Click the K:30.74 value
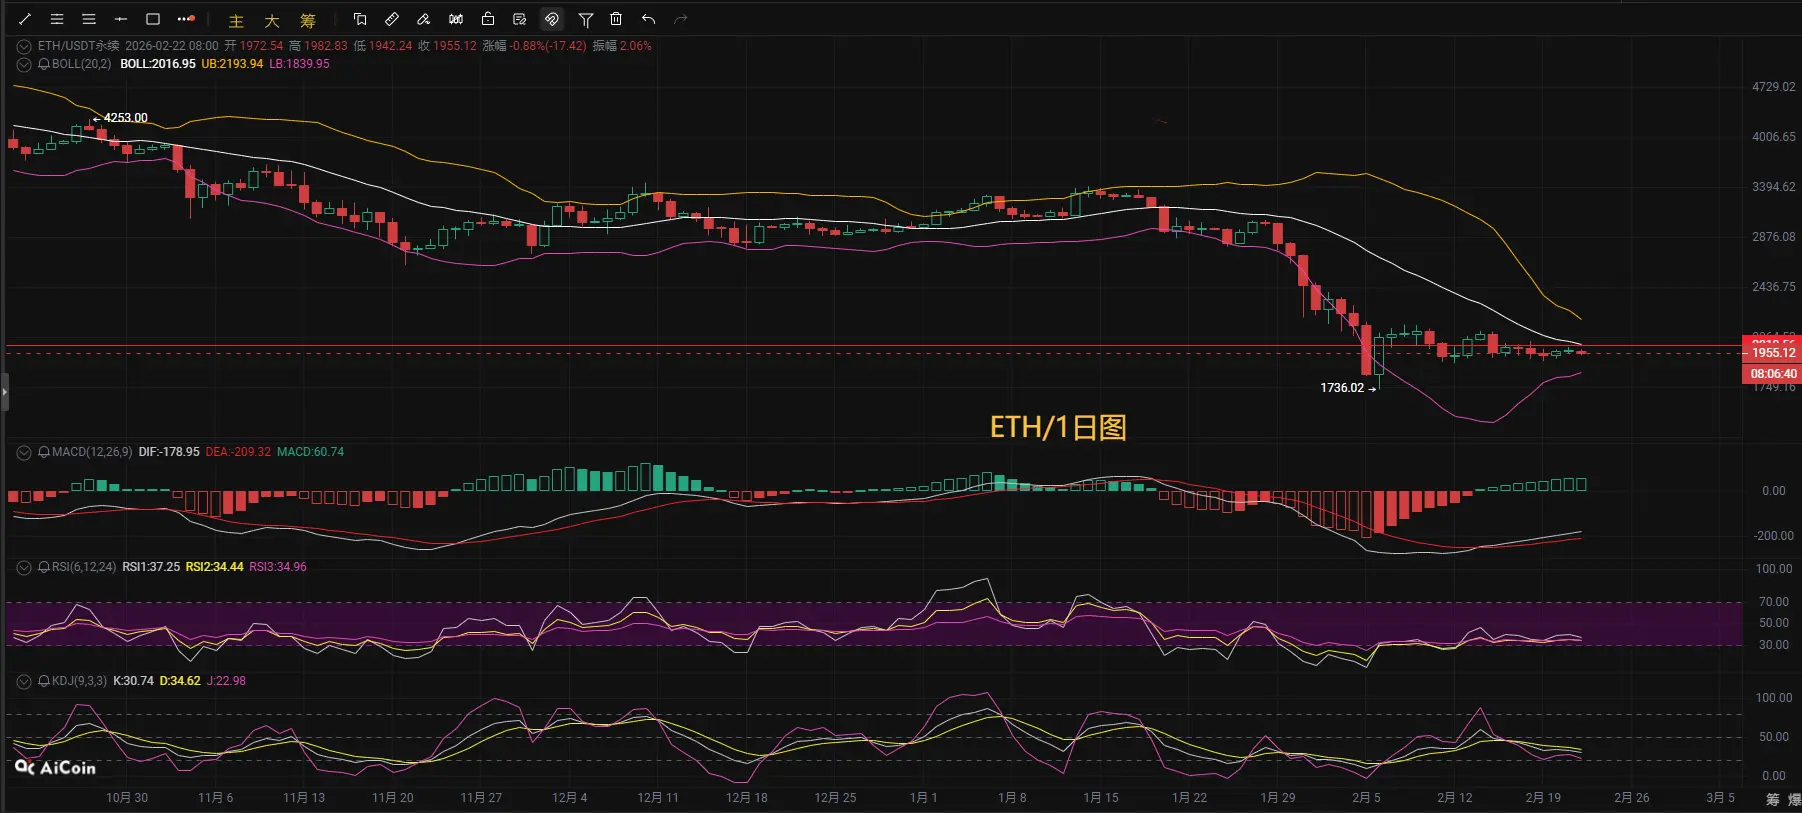 pyautogui.click(x=133, y=681)
